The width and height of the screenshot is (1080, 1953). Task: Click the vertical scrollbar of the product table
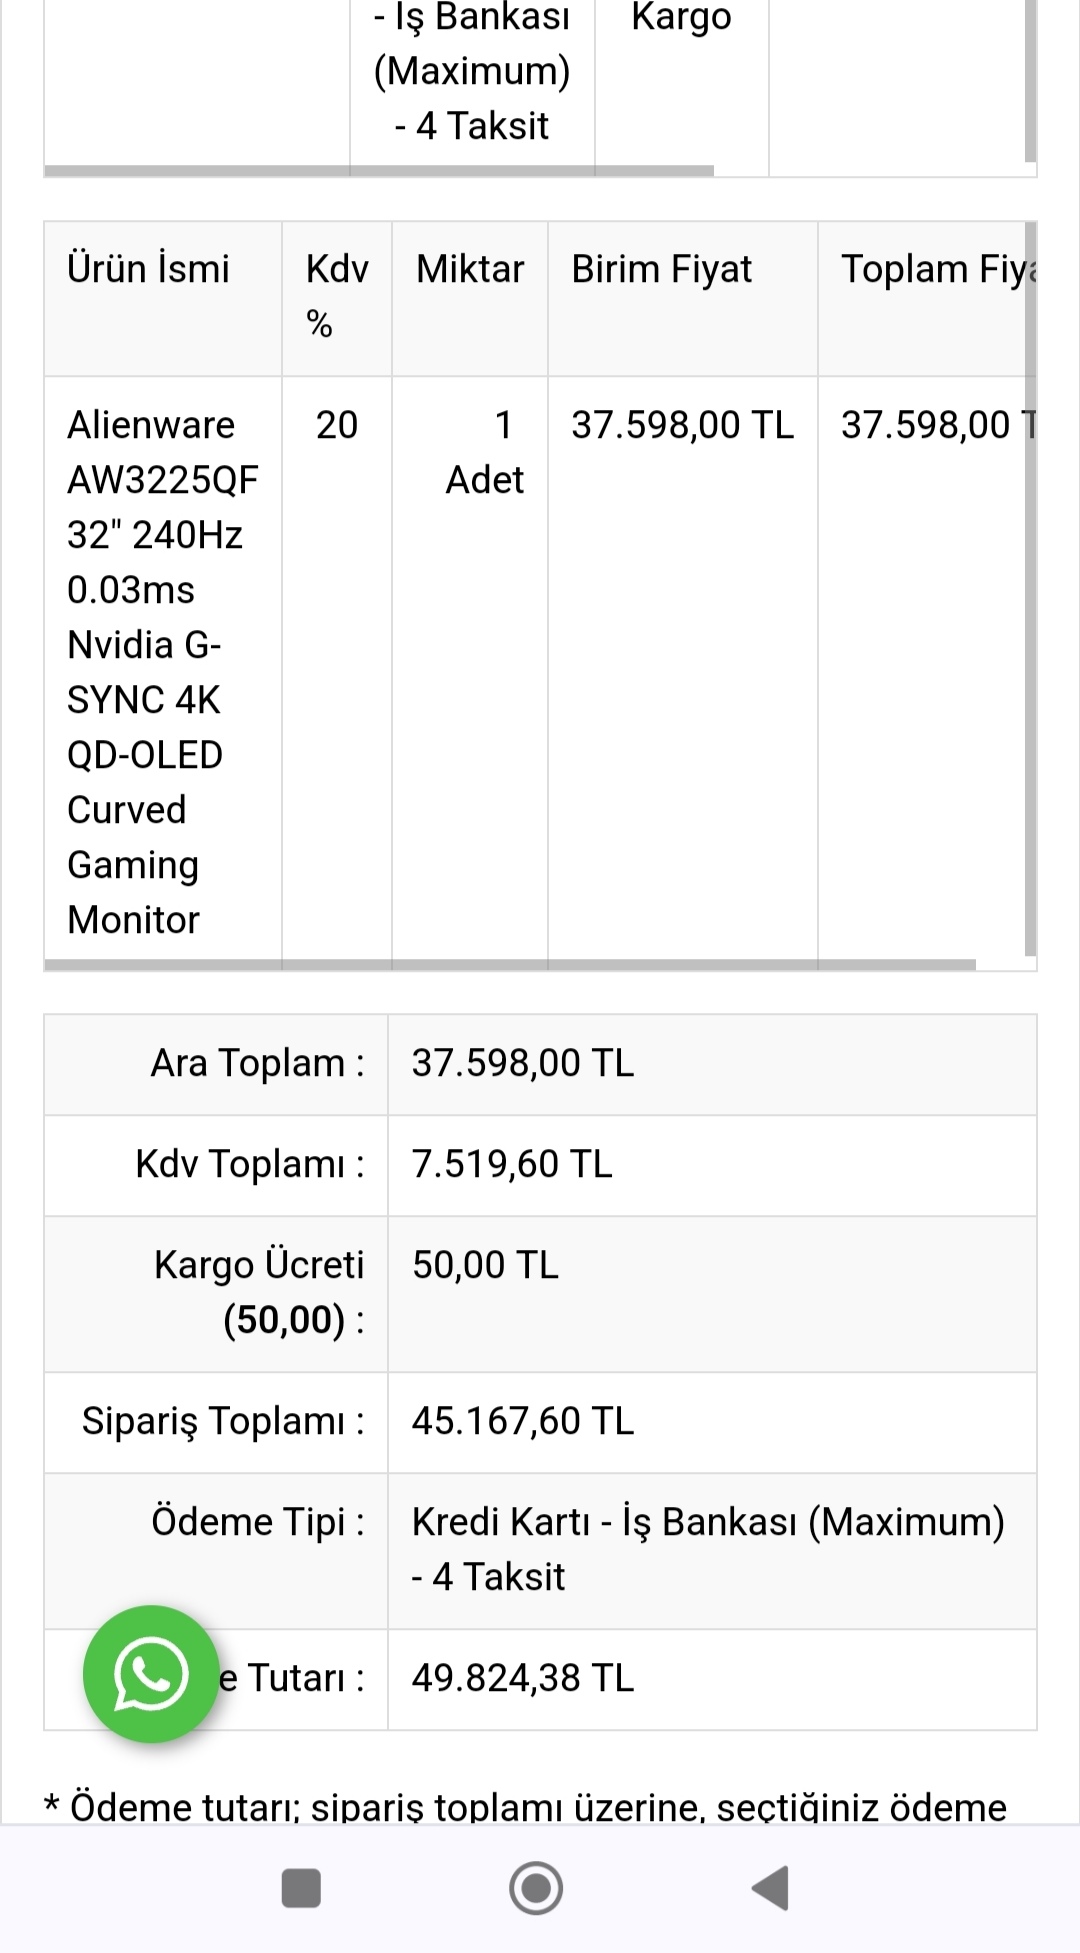1030,589
